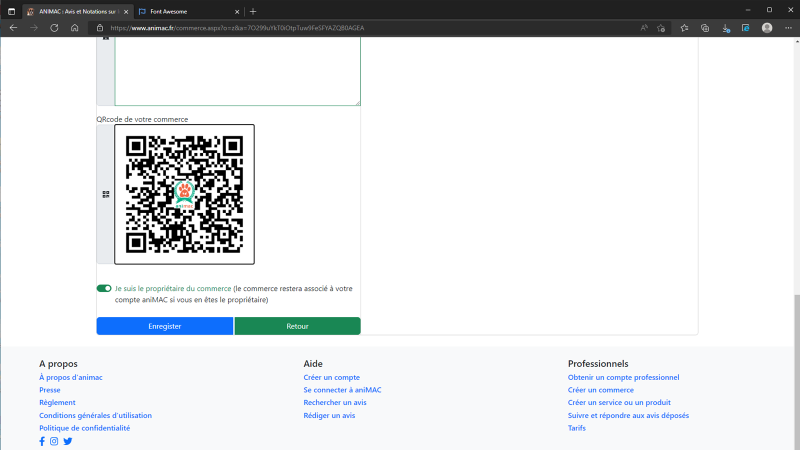Viewport: 800px width, 450px height.
Task: Open Créer un commerce link
Action: pos(601,390)
